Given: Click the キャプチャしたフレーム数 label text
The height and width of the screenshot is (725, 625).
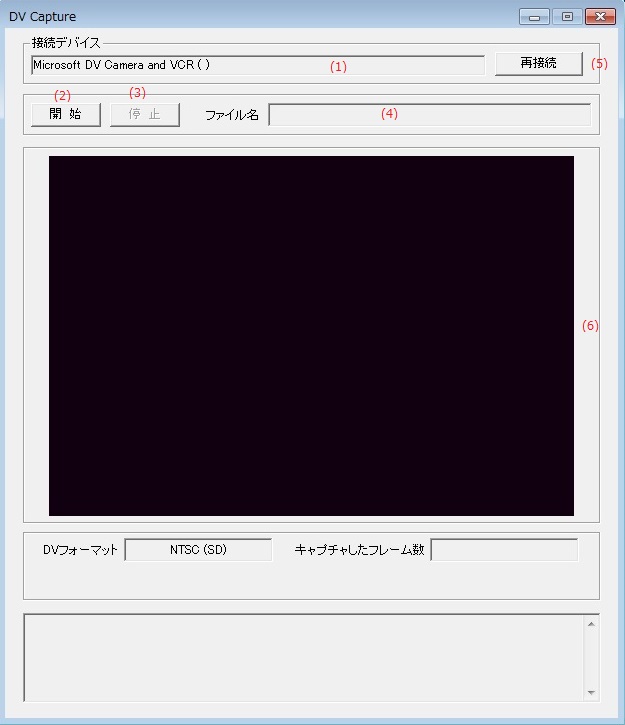Looking at the screenshot, I should pos(359,550).
